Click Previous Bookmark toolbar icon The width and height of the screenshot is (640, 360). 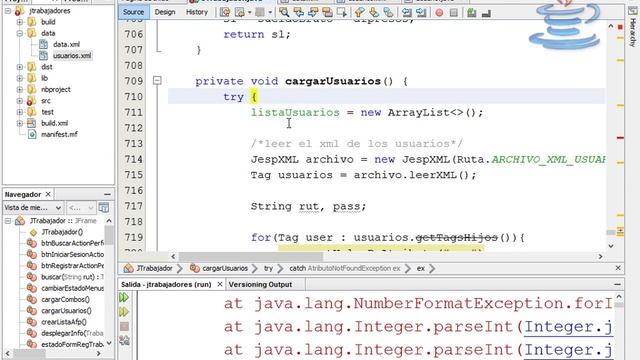tap(360, 12)
